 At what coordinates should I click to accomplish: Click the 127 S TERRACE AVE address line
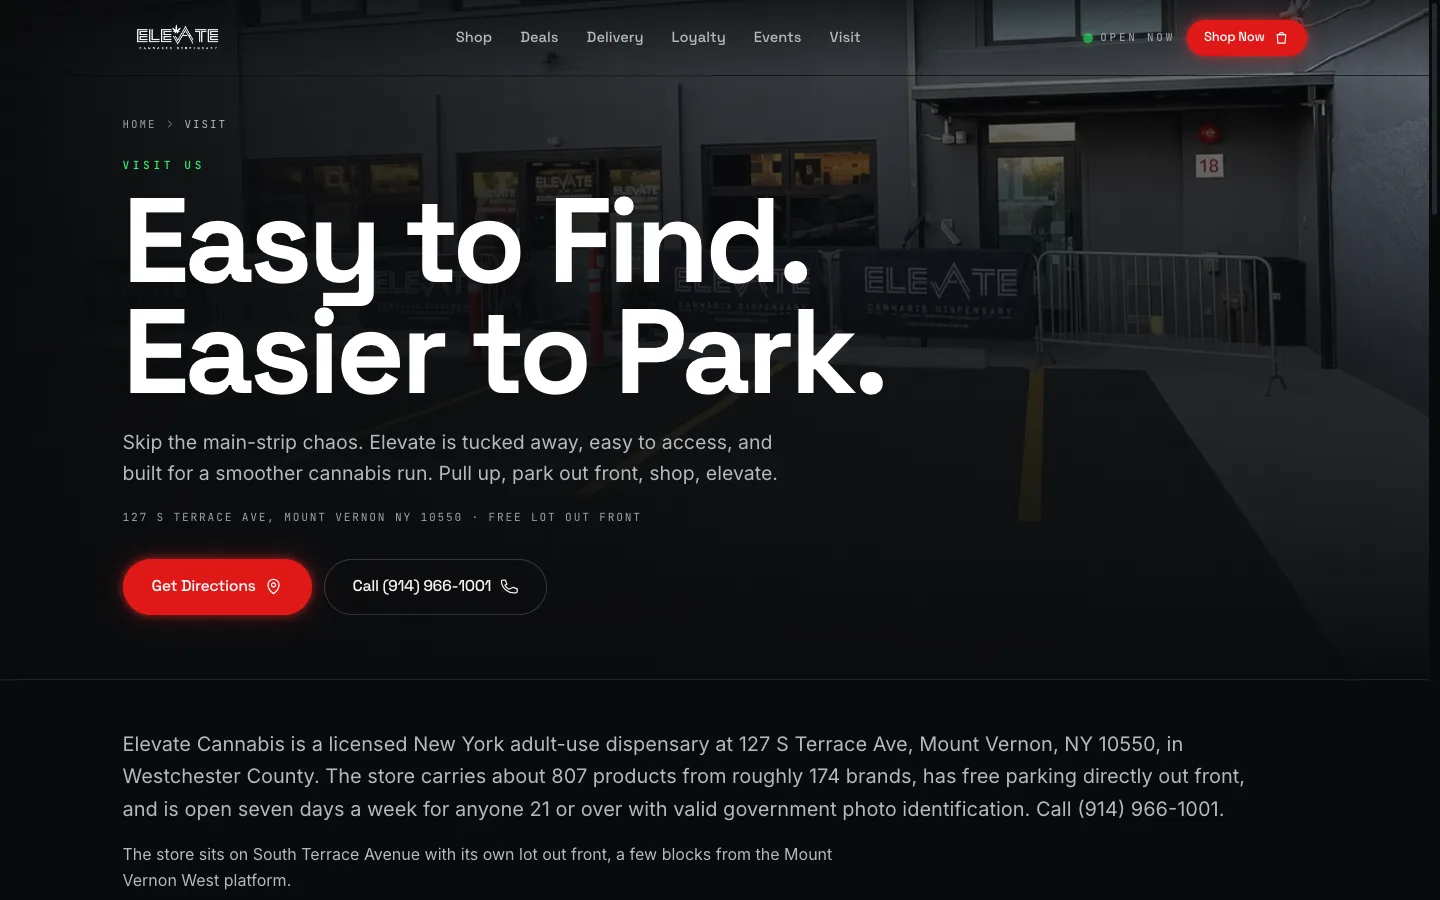click(381, 517)
